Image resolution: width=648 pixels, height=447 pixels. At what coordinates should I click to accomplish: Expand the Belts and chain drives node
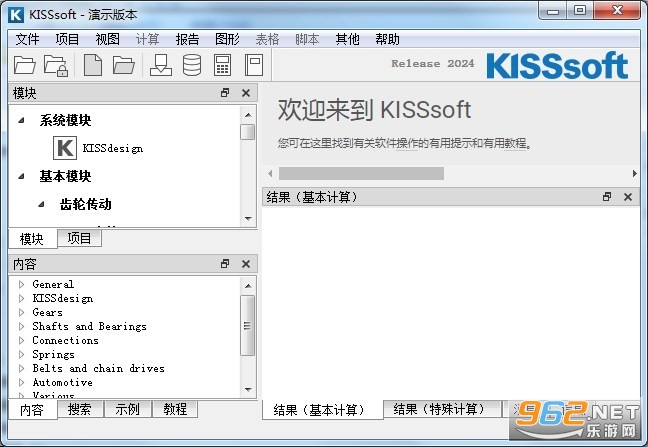tap(21, 368)
